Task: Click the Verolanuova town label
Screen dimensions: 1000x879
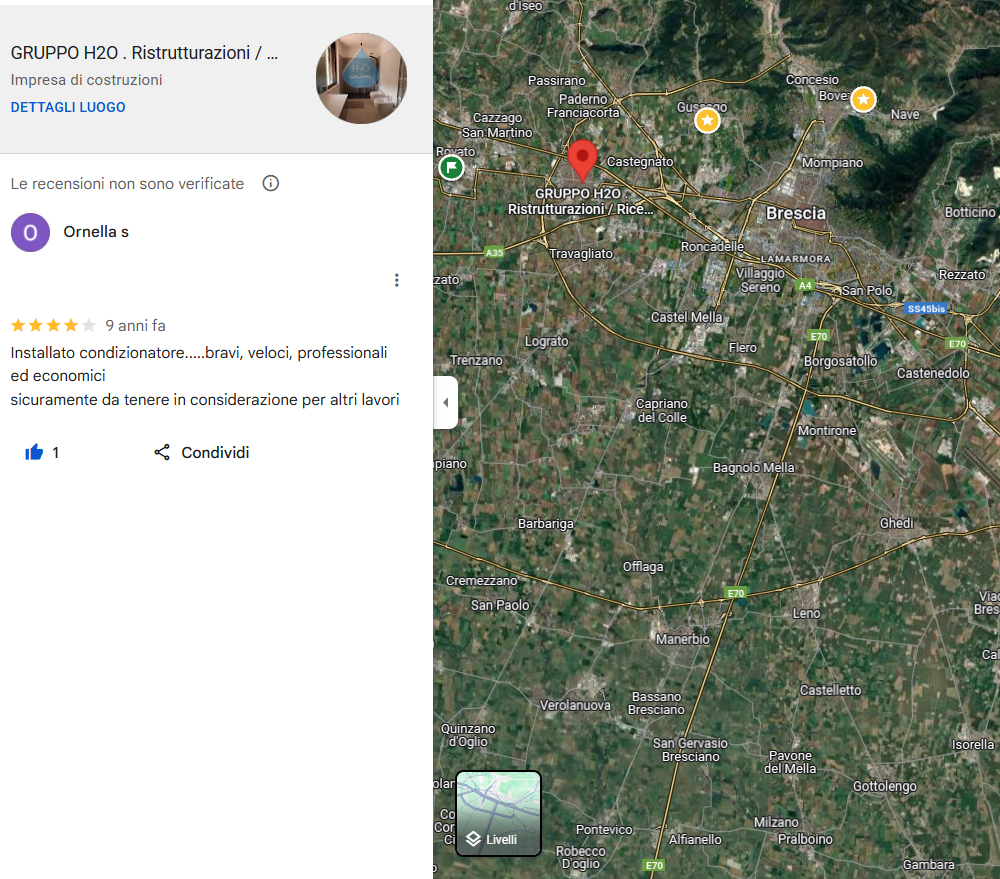Action: (x=575, y=705)
